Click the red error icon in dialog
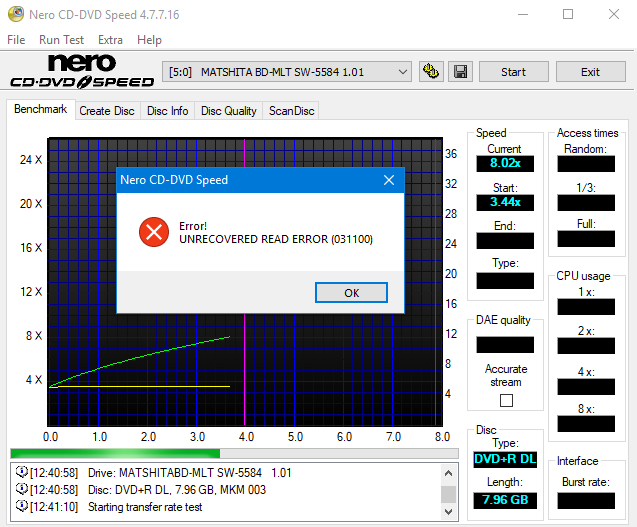Screen dimensions: 637x527 [x=153, y=232]
